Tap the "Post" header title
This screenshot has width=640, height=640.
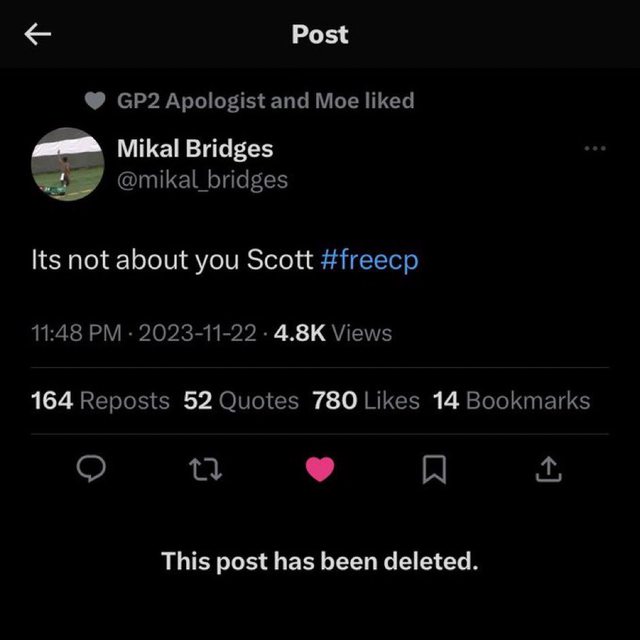(x=320, y=34)
